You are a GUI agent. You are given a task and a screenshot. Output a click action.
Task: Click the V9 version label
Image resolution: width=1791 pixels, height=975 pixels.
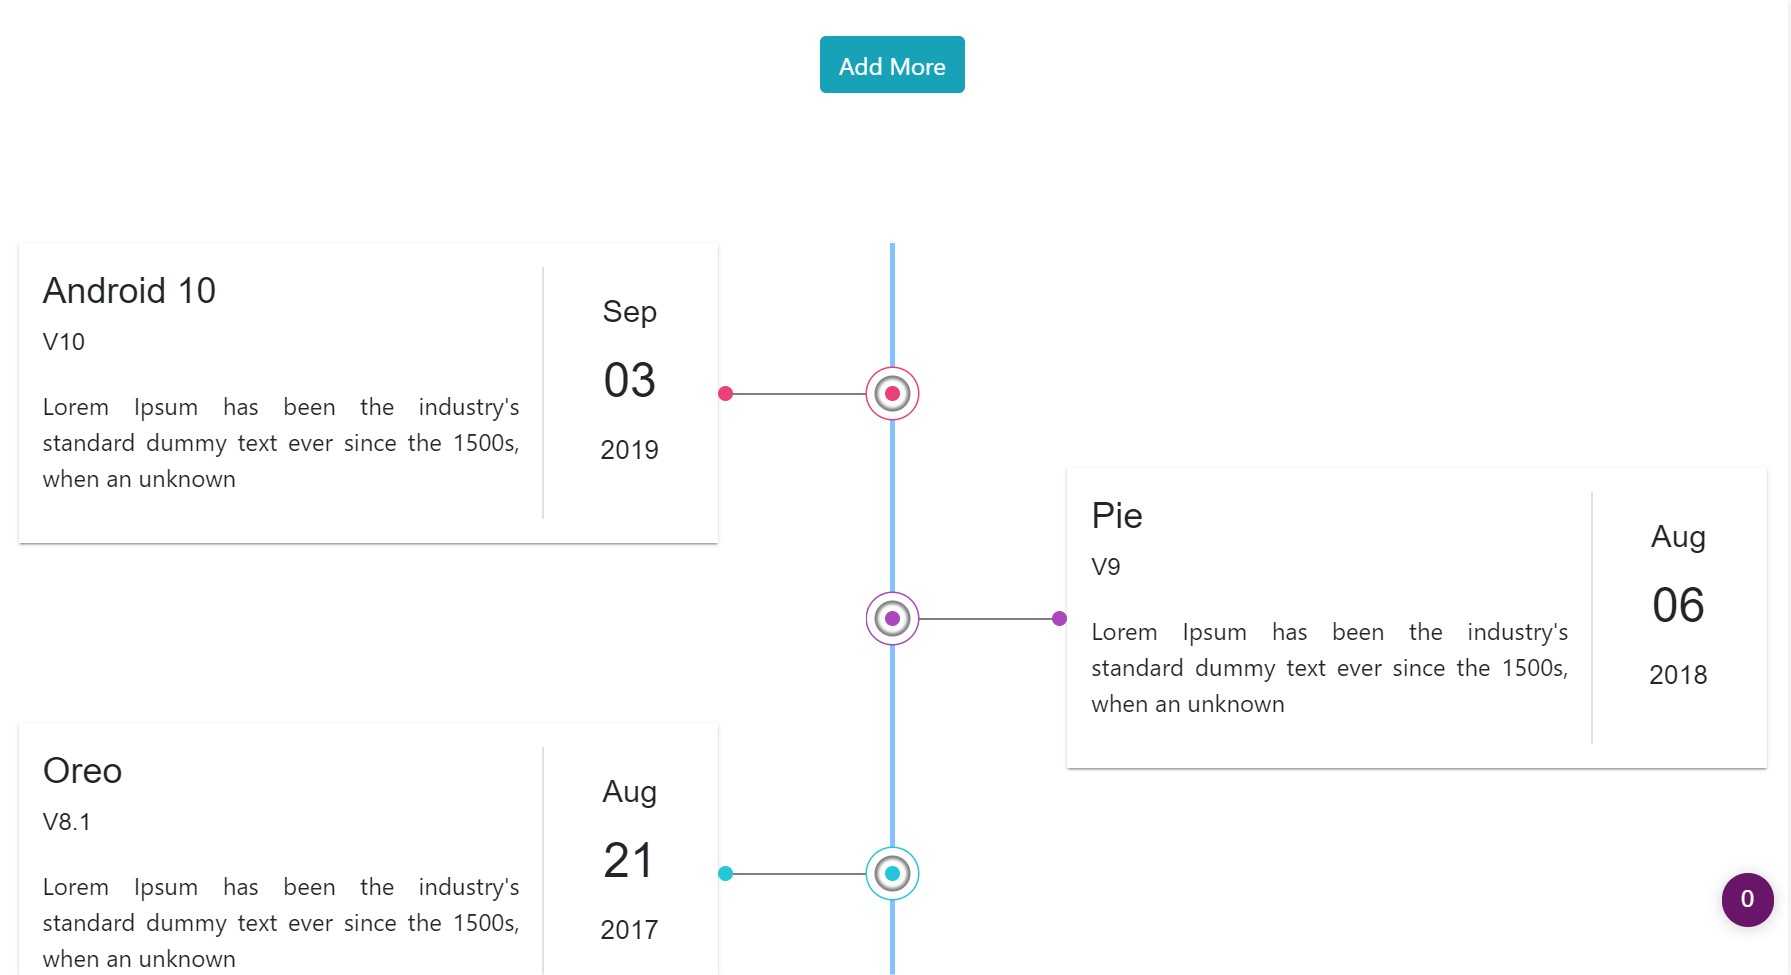pos(1106,566)
